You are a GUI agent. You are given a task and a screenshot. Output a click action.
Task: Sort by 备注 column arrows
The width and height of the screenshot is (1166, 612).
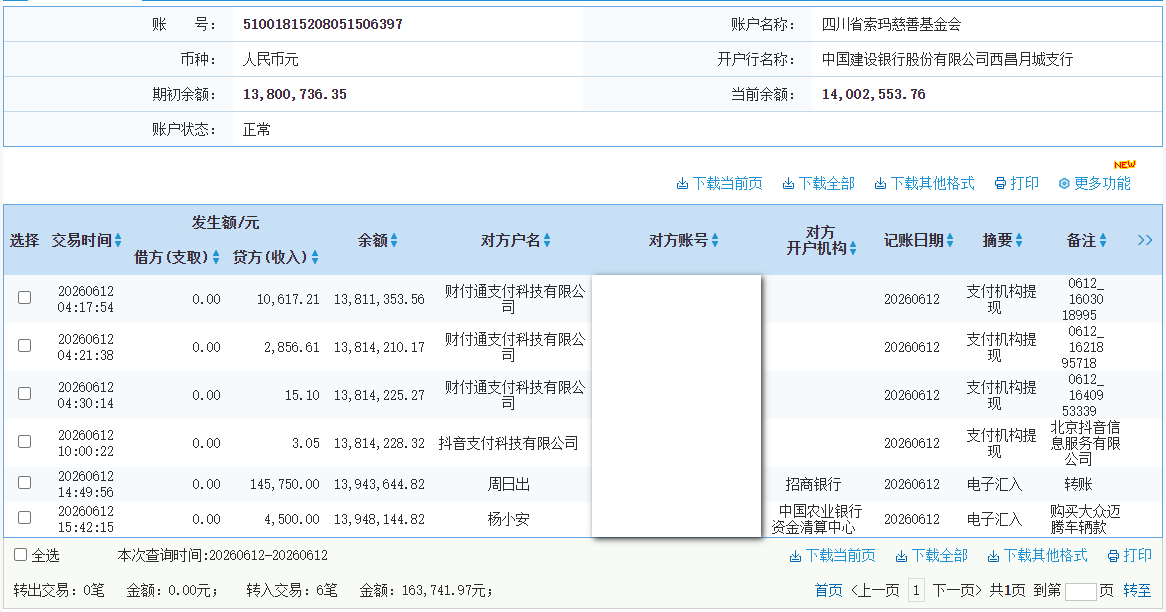point(1103,240)
